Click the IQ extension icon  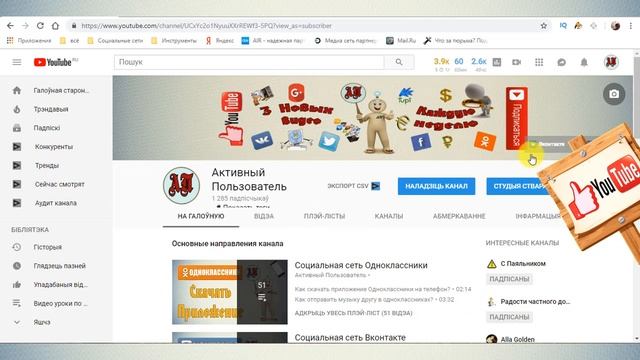tap(563, 25)
